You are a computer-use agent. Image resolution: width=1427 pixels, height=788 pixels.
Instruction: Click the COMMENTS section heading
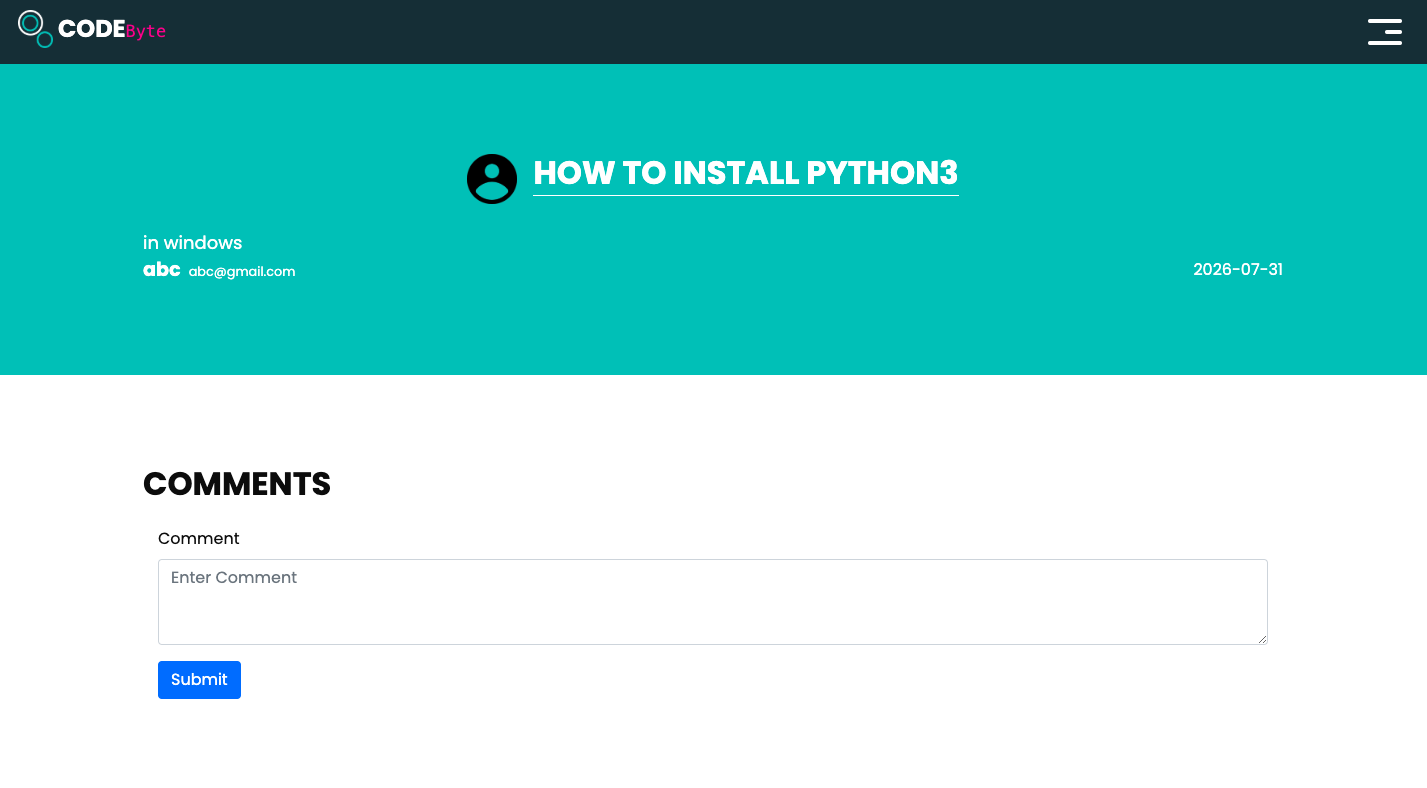pos(237,484)
